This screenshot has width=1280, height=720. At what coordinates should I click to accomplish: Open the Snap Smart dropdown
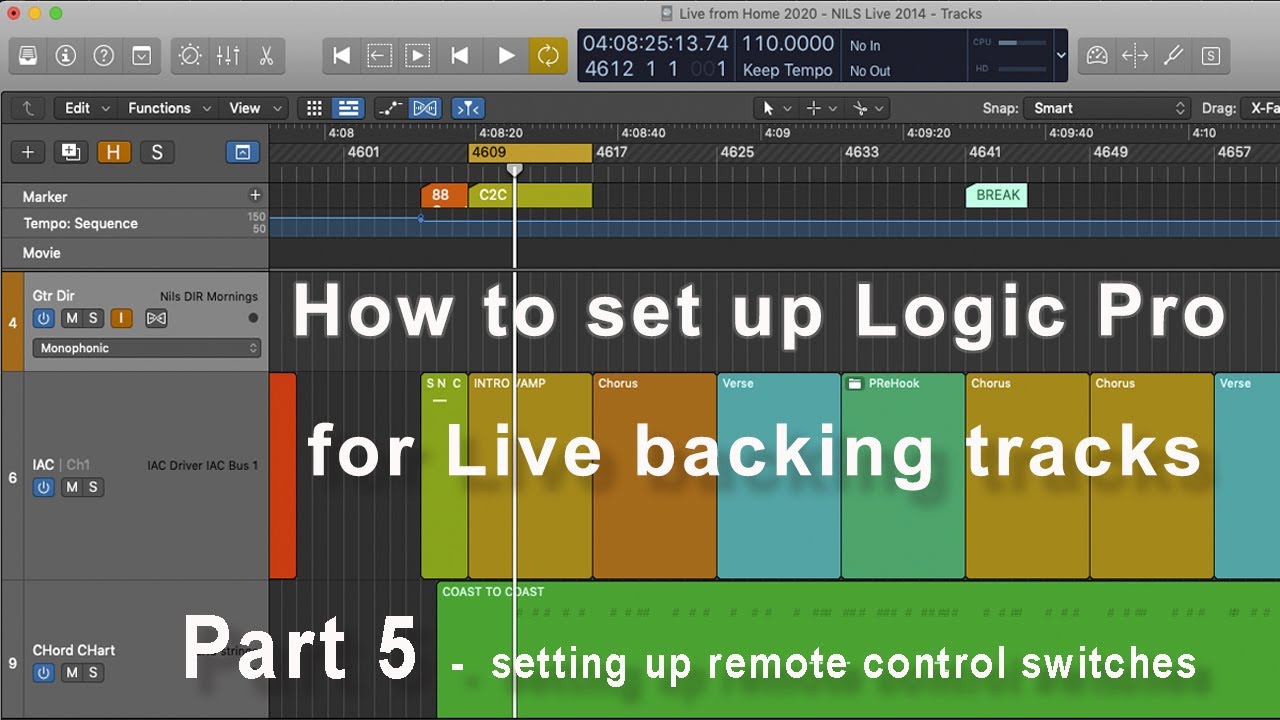coord(1107,108)
